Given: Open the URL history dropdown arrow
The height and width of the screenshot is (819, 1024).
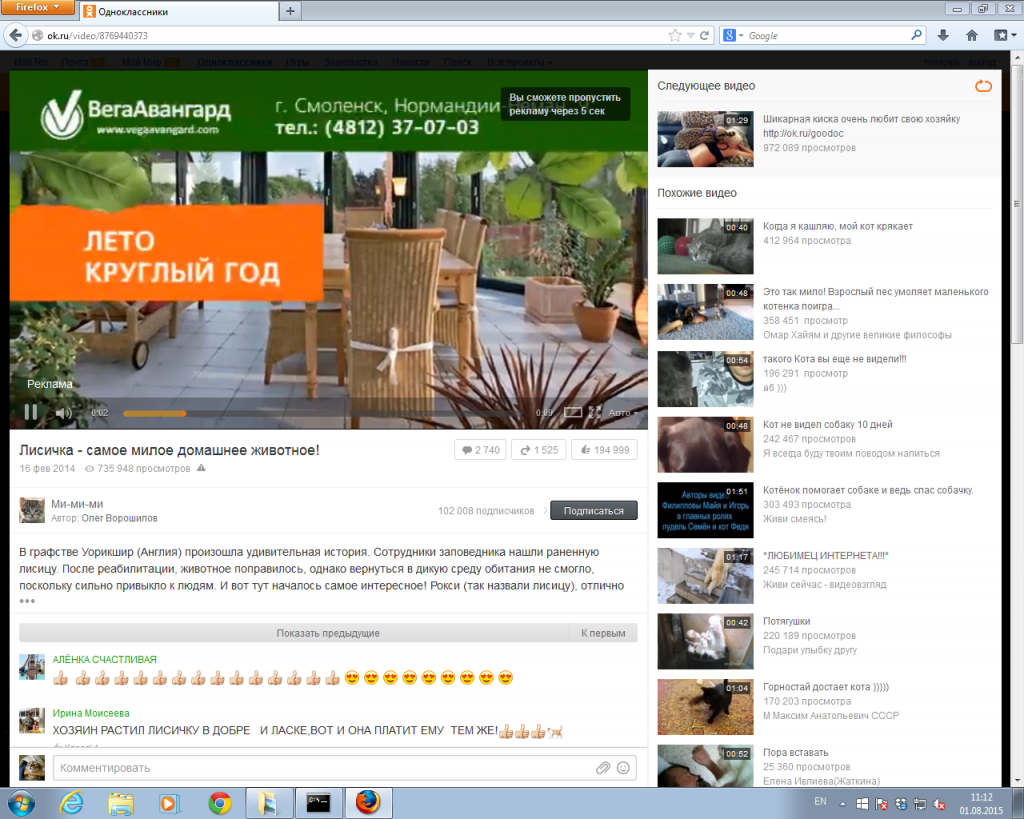Looking at the screenshot, I should tap(690, 36).
